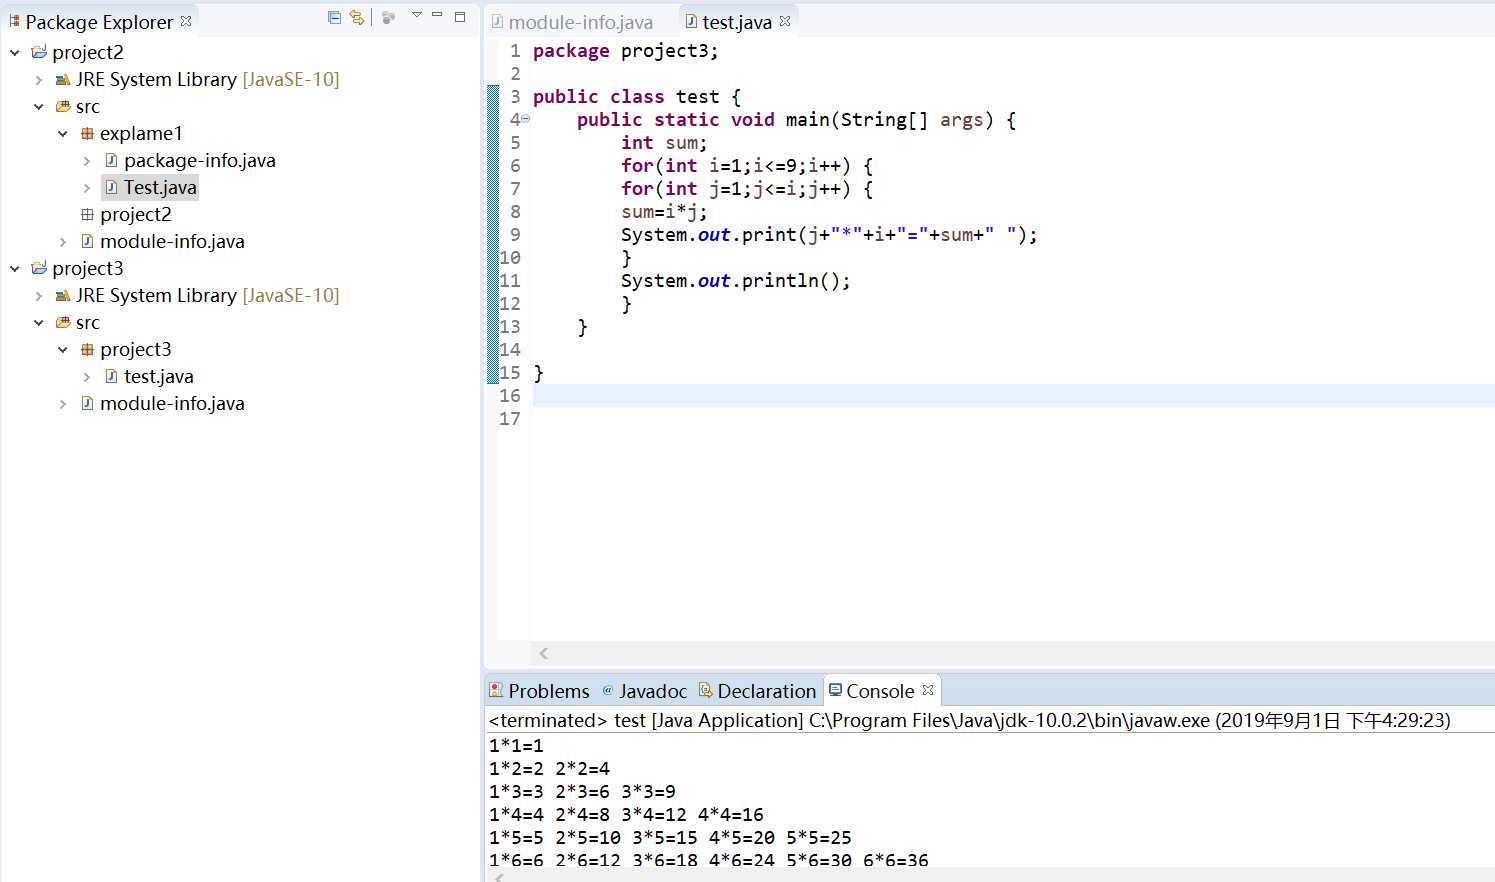Click the Console tab monitor icon

tap(835, 690)
